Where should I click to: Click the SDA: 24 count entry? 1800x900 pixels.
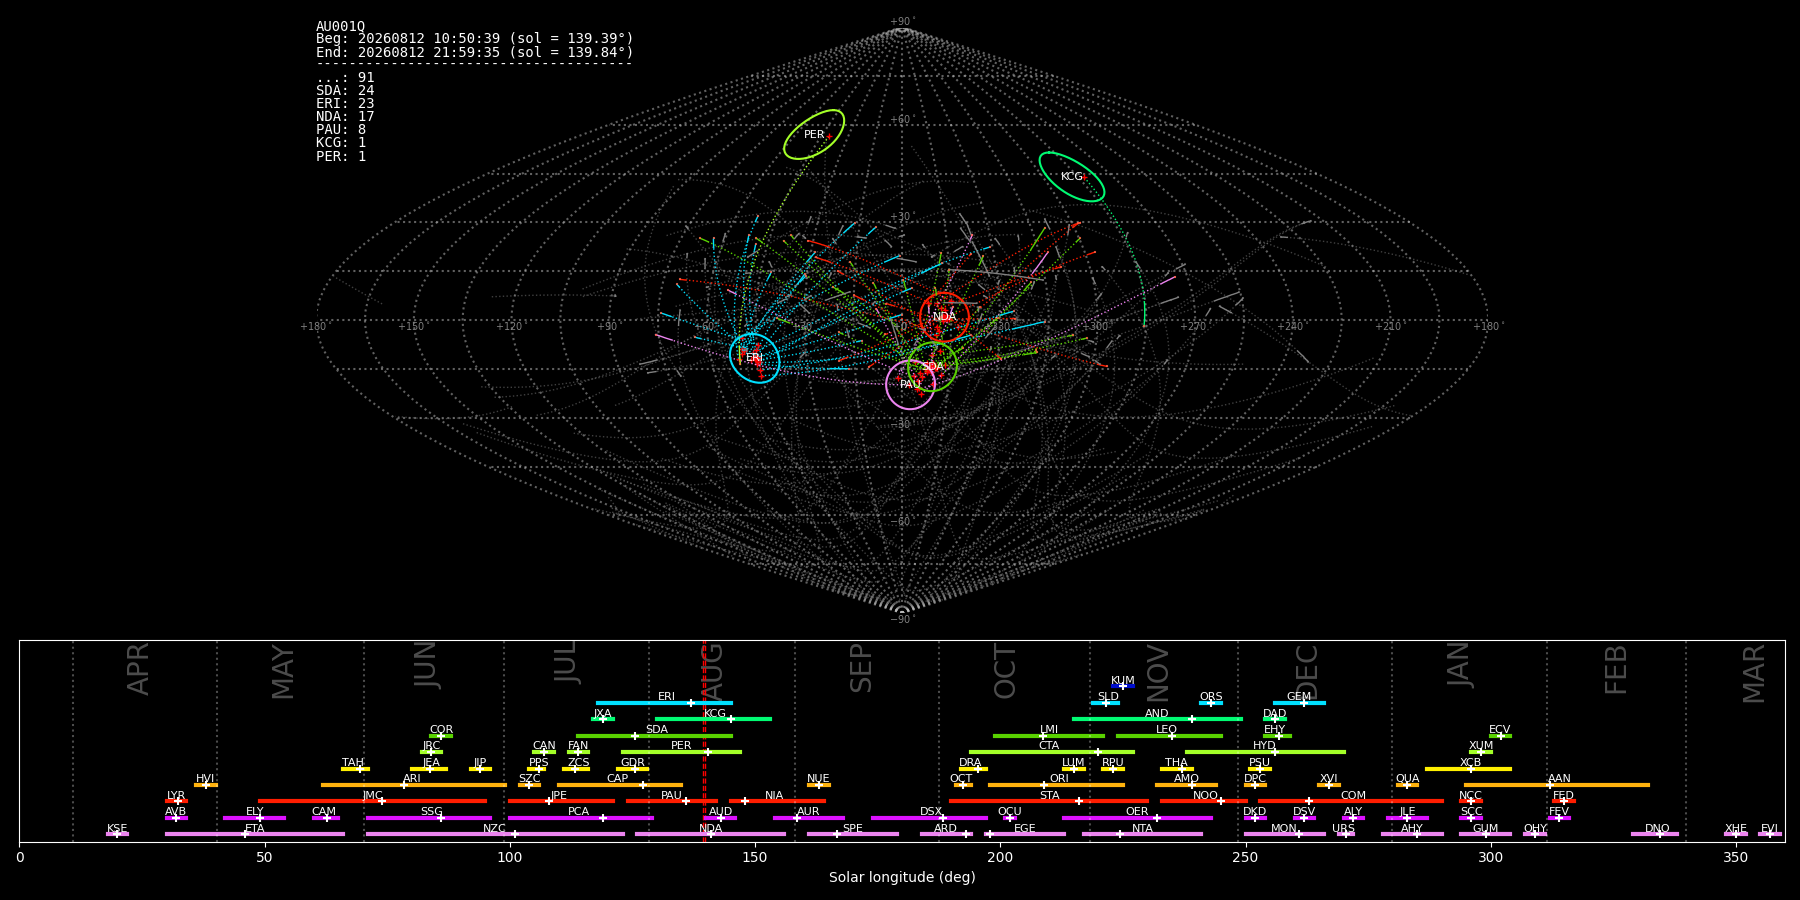point(345,91)
